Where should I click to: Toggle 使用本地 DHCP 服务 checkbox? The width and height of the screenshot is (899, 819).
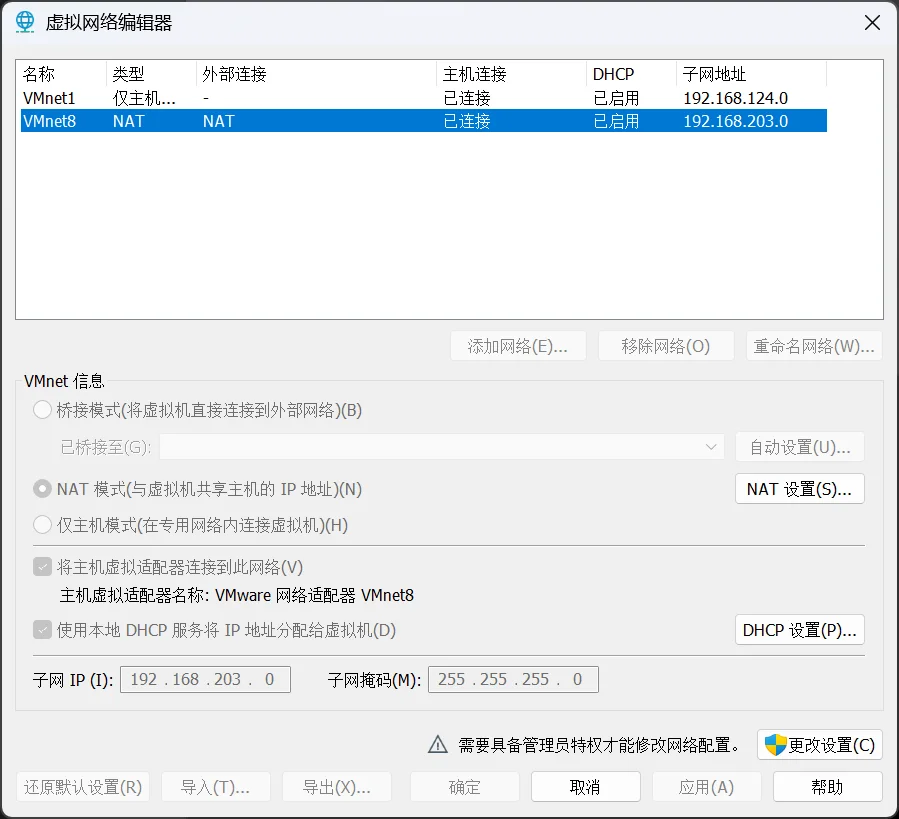pyautogui.click(x=42, y=630)
